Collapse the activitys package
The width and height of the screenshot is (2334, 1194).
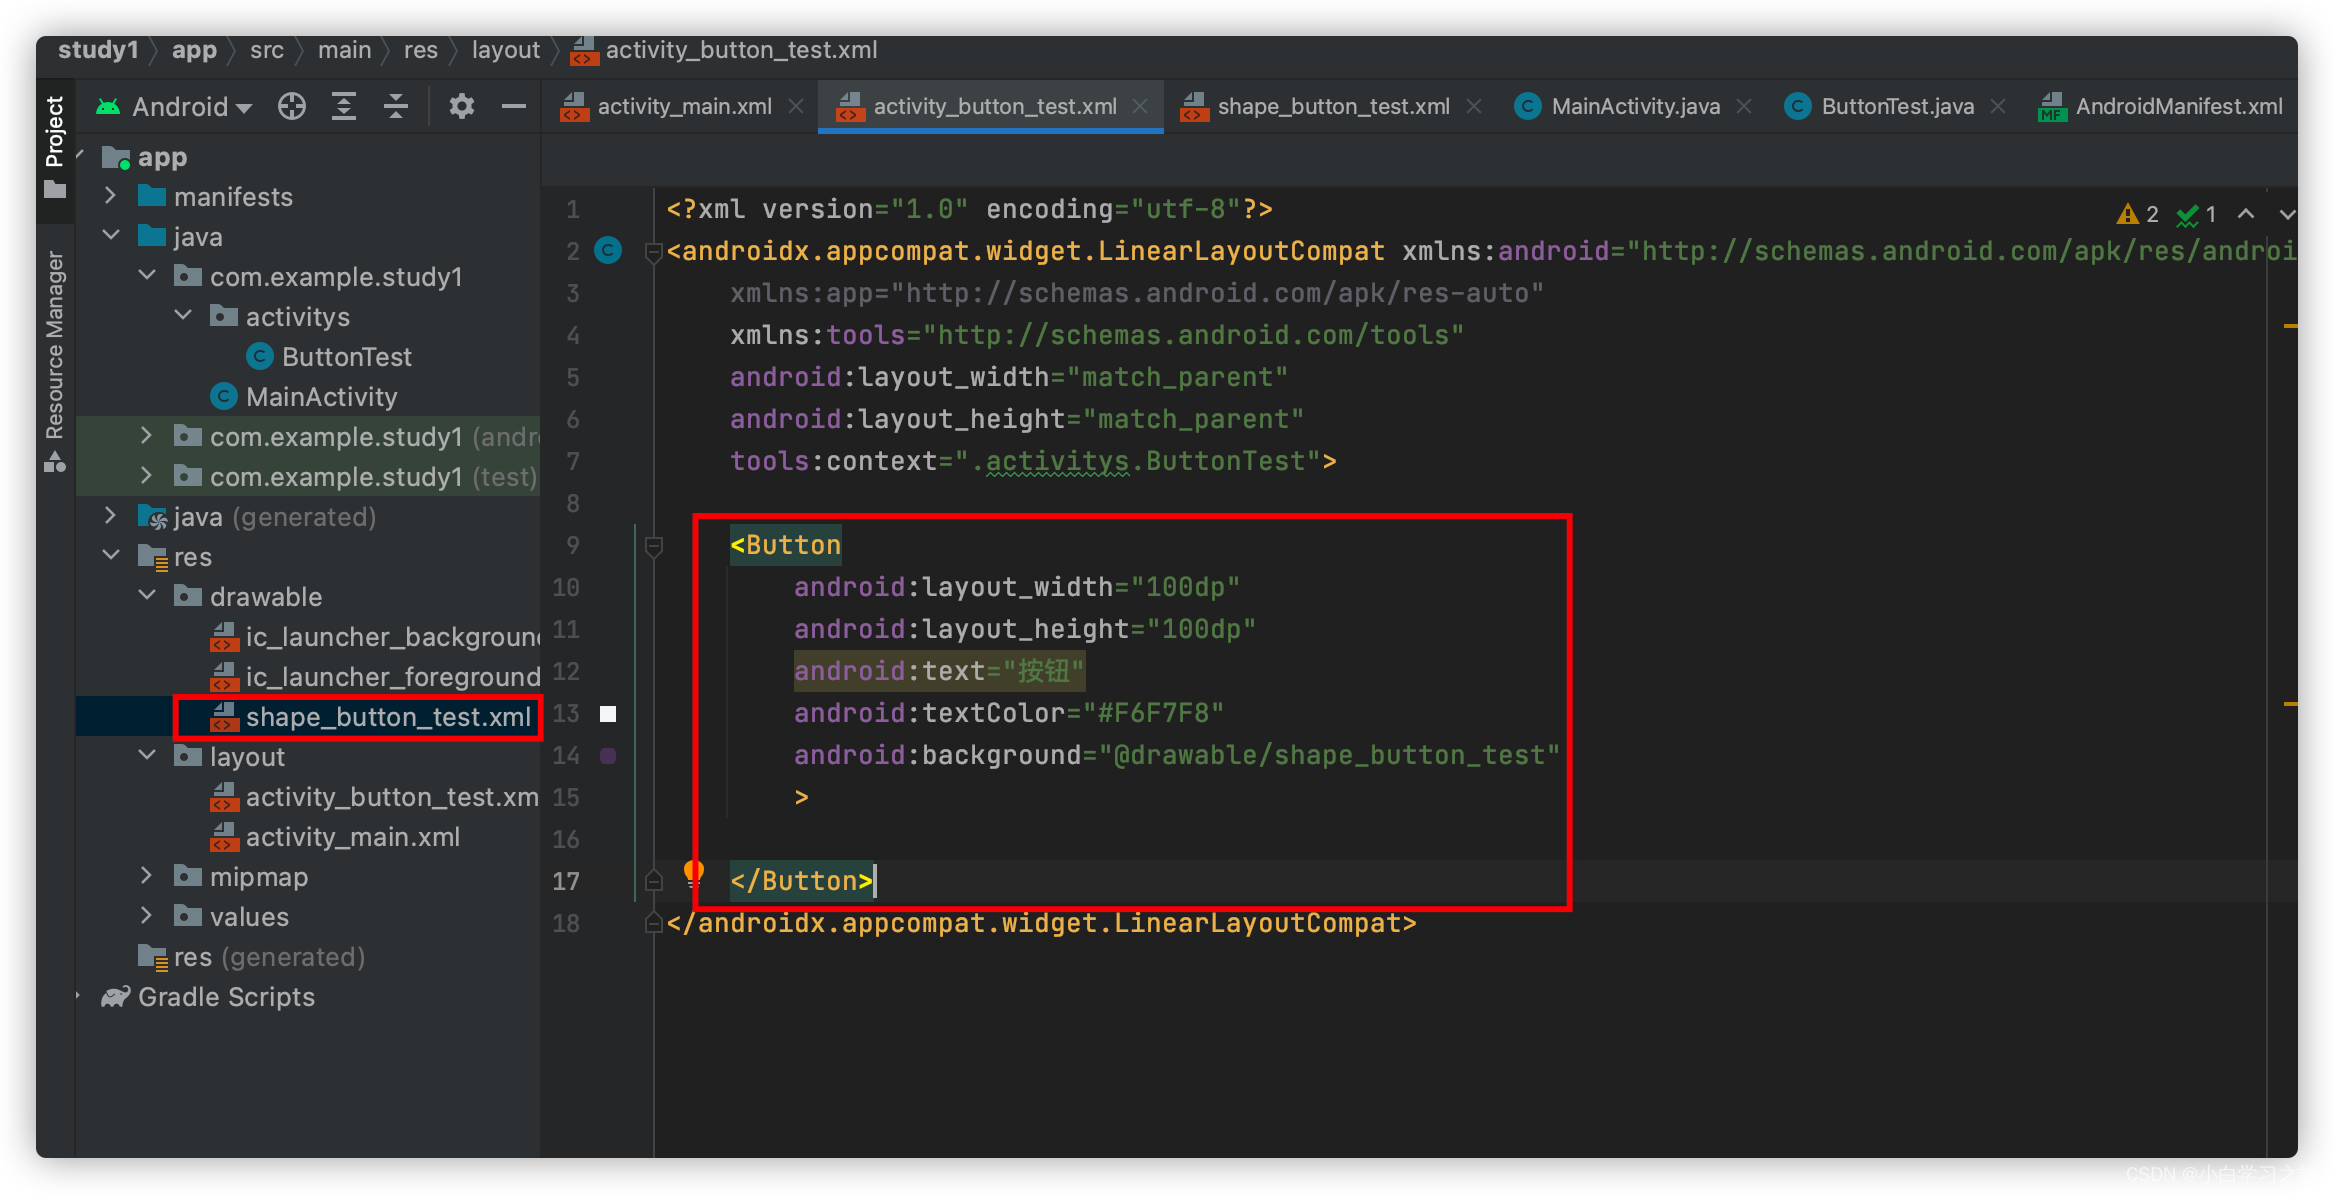pyautogui.click(x=183, y=316)
